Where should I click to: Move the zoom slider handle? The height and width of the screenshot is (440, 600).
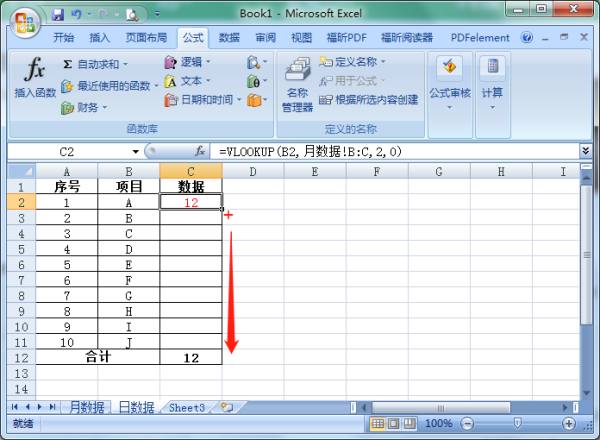tap(517, 424)
